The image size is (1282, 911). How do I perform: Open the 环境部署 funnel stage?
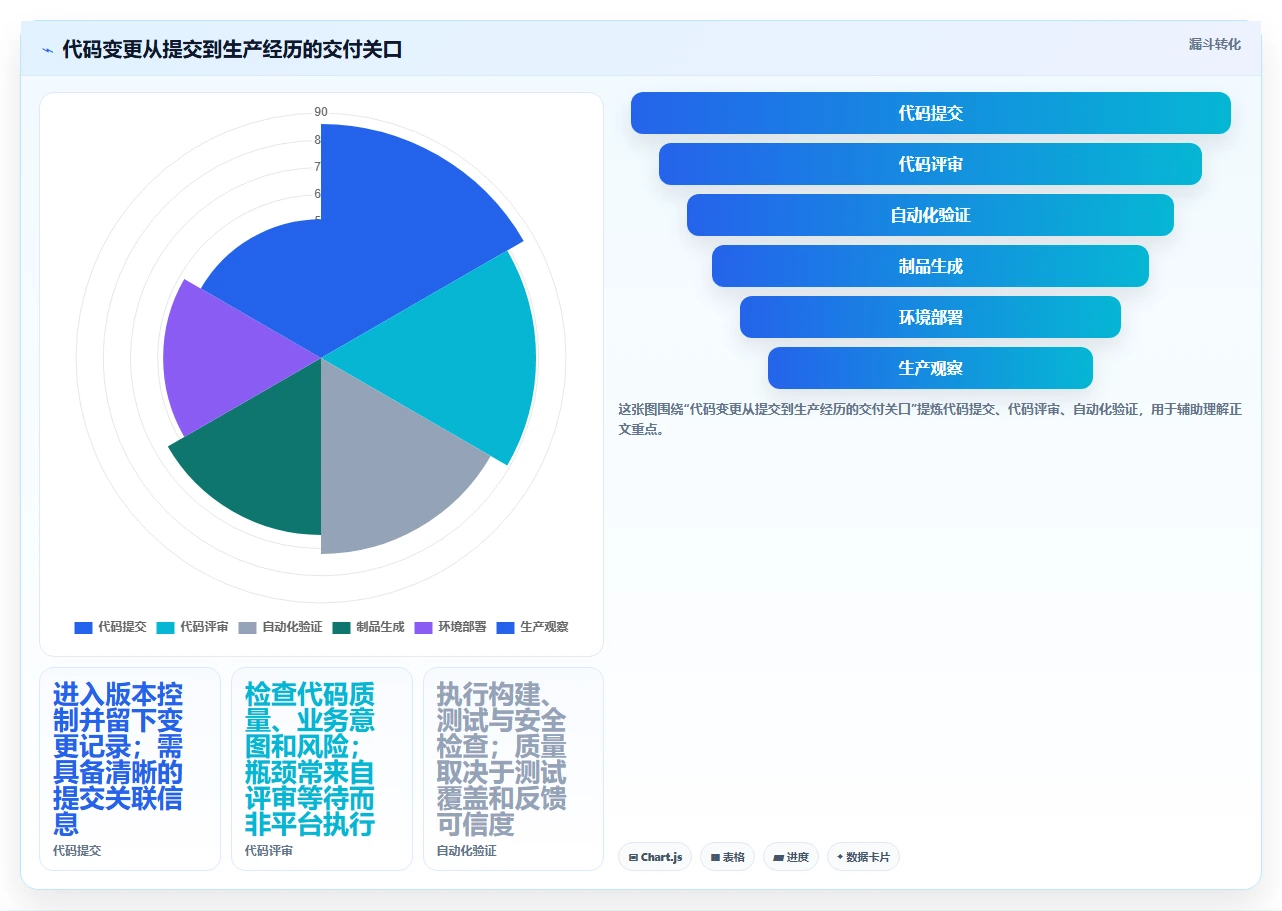(930, 317)
